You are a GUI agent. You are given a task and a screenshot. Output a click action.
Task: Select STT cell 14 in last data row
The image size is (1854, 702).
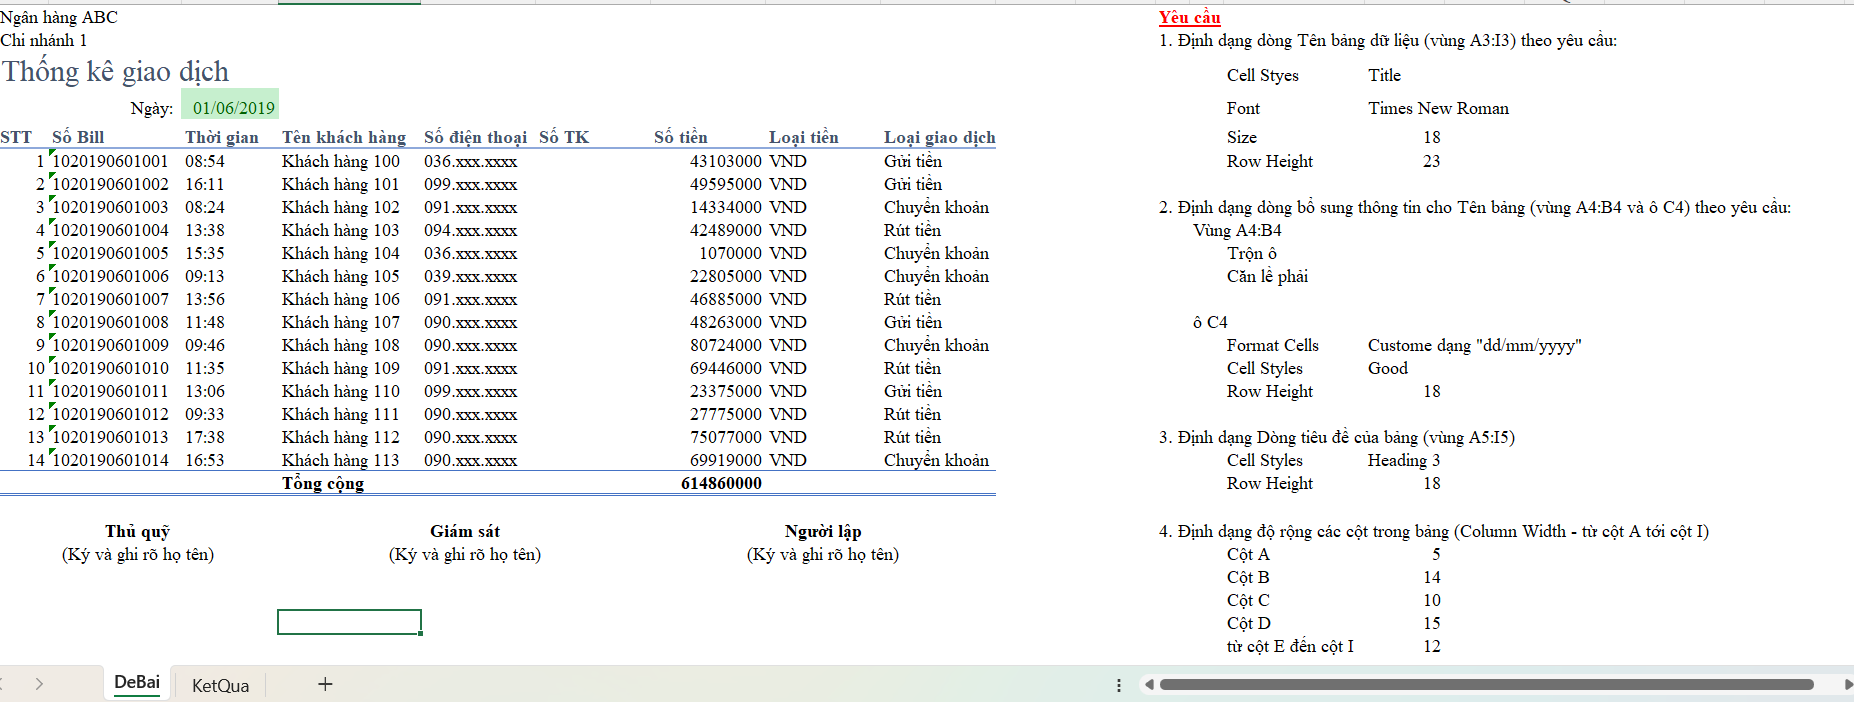click(x=36, y=460)
